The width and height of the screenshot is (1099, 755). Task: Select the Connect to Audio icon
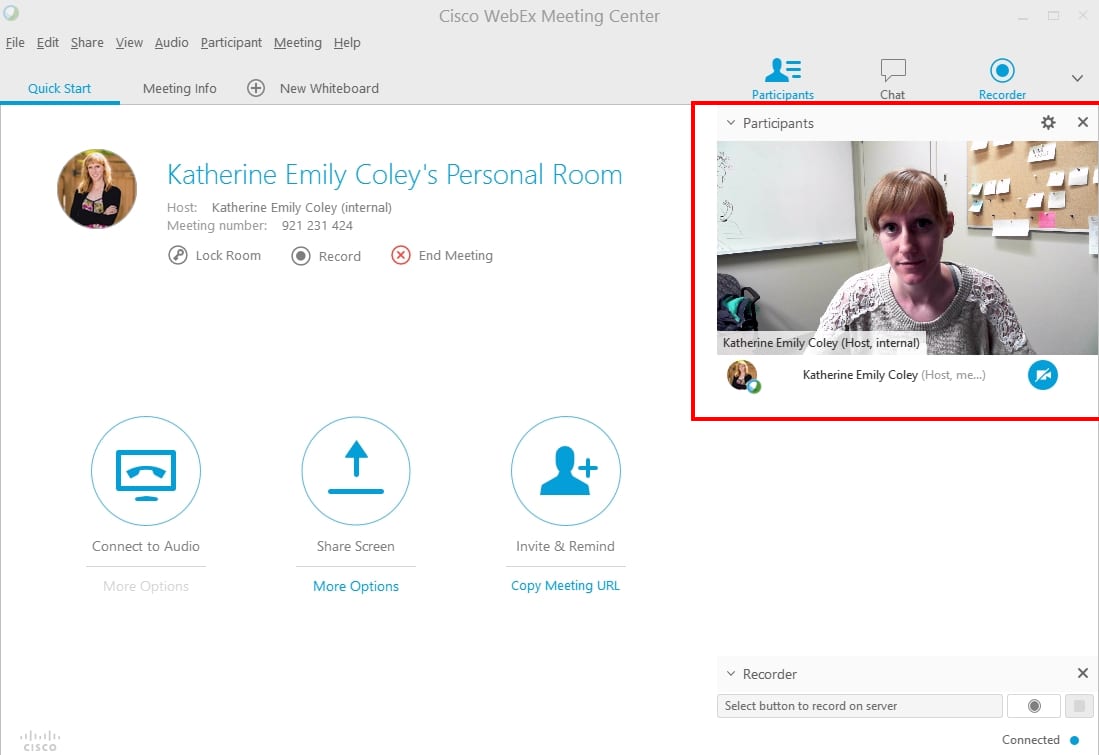pyautogui.click(x=146, y=471)
